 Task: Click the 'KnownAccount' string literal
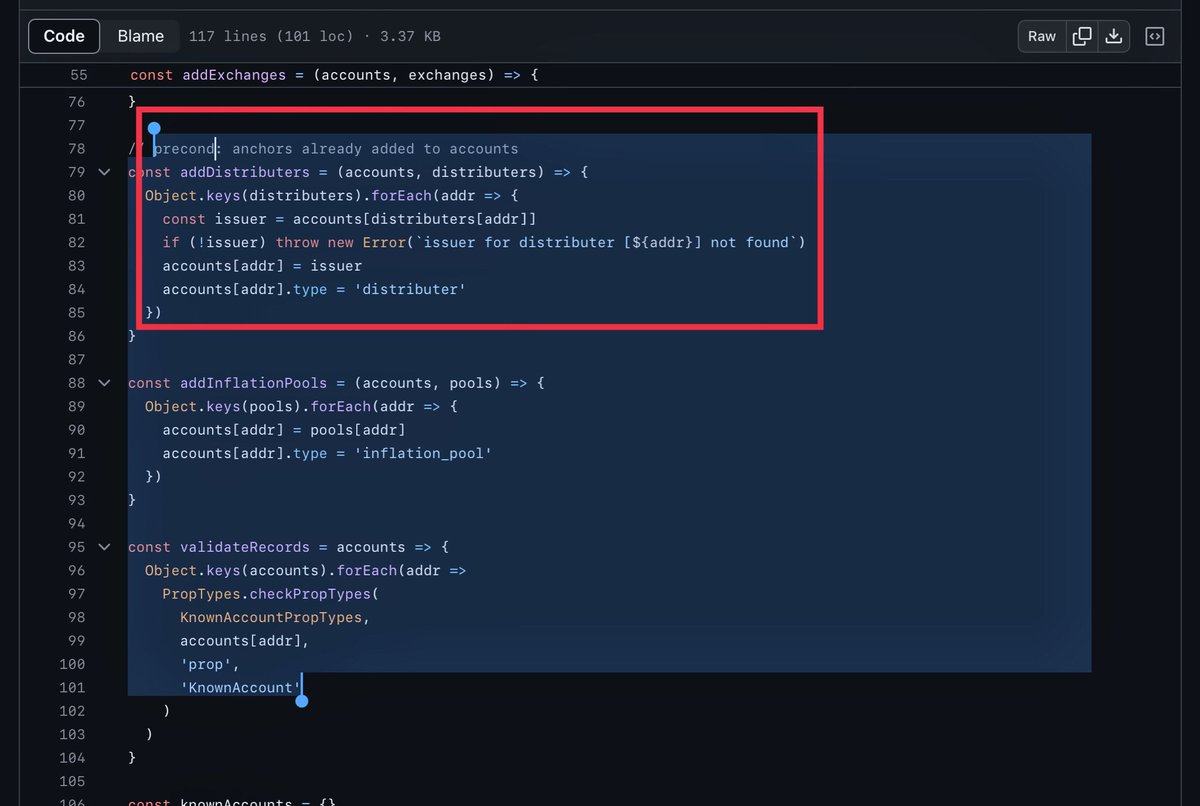[240, 688]
